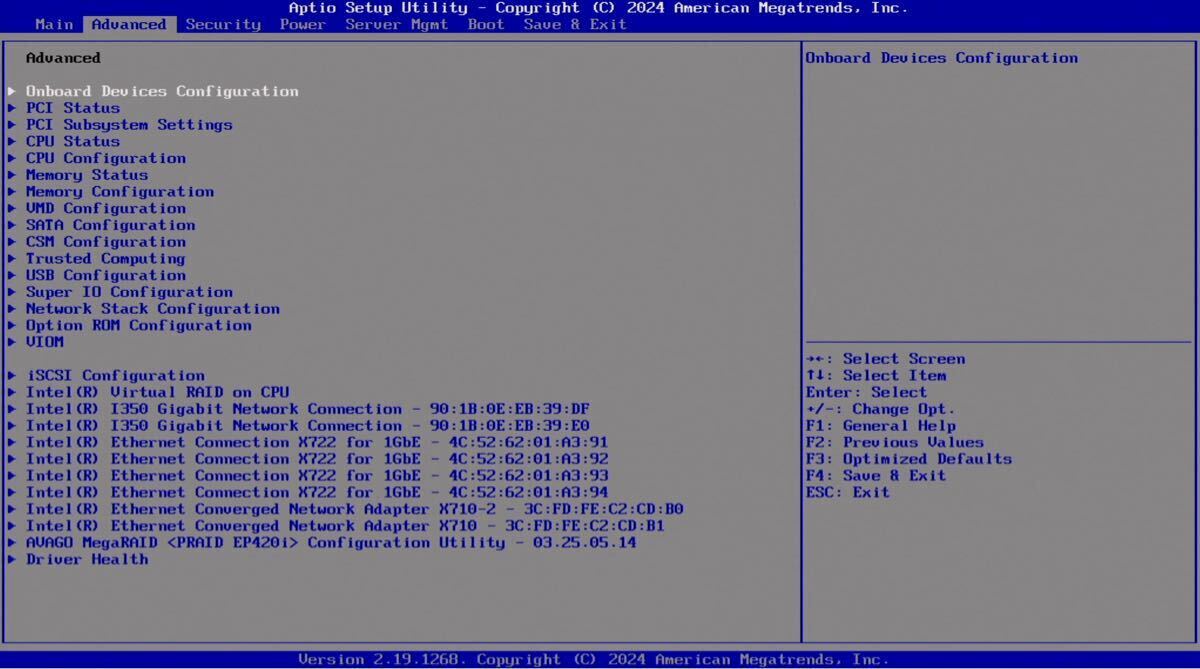Select PCI Subsystem Settings
The width and height of the screenshot is (1200, 669).
click(x=129, y=125)
